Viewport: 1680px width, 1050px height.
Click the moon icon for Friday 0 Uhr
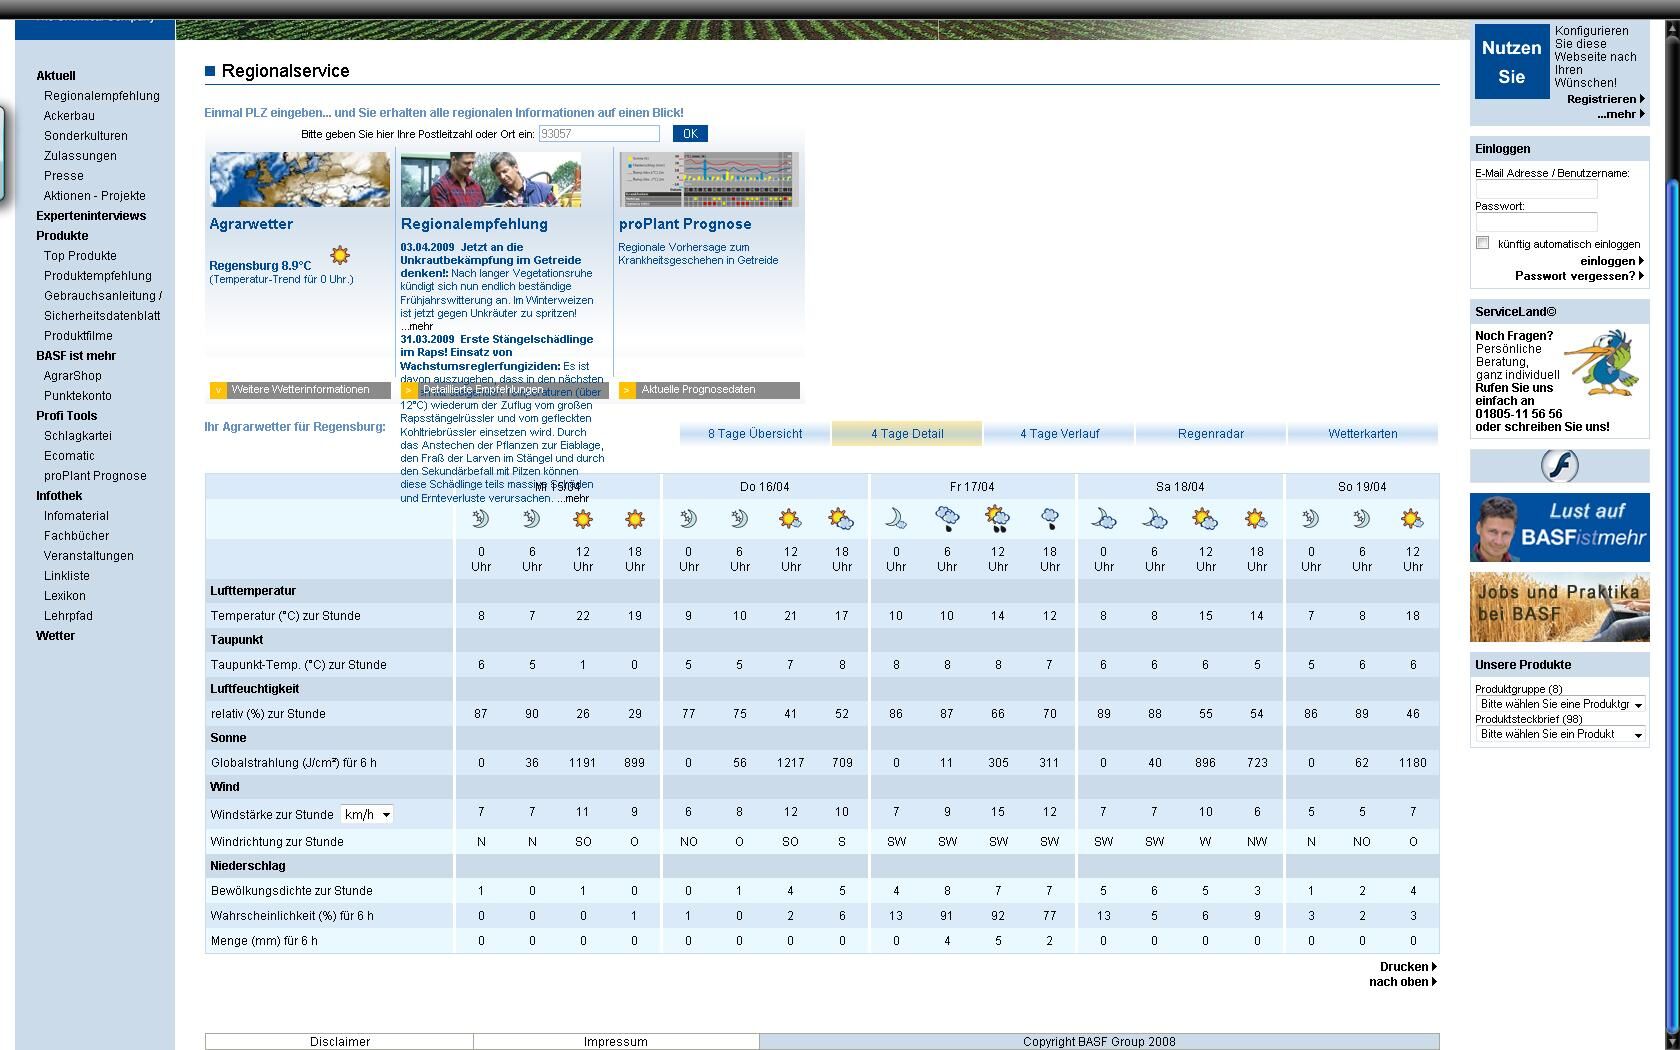pyautogui.click(x=896, y=518)
